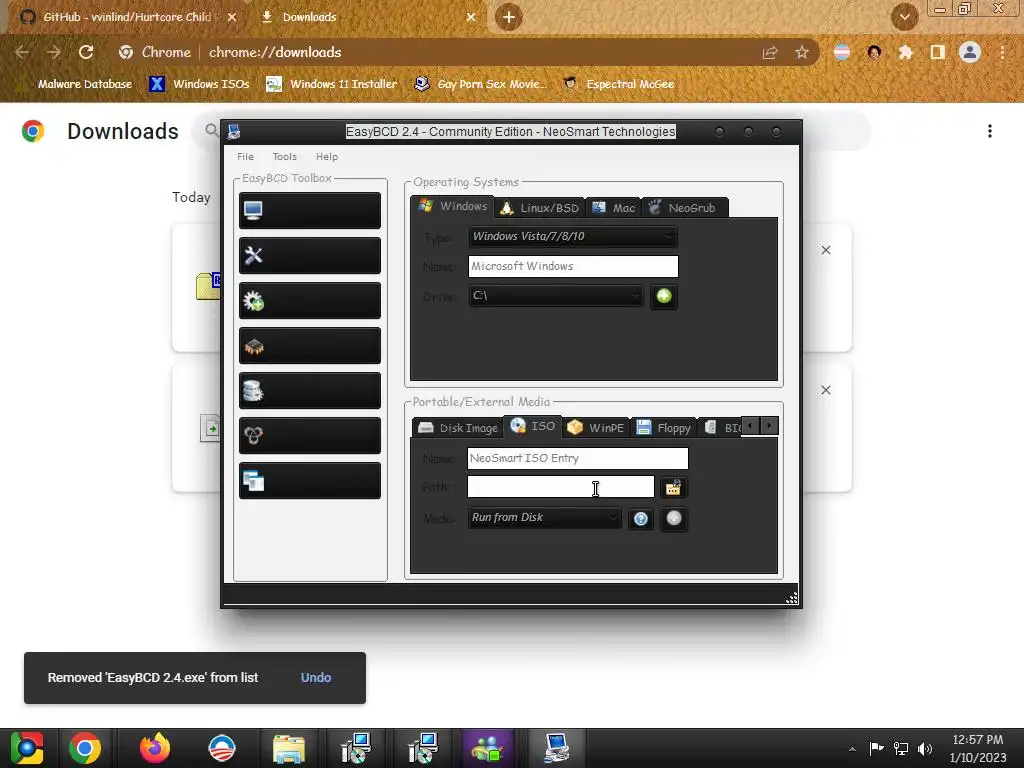Open Chrome side panel icon

[938, 52]
